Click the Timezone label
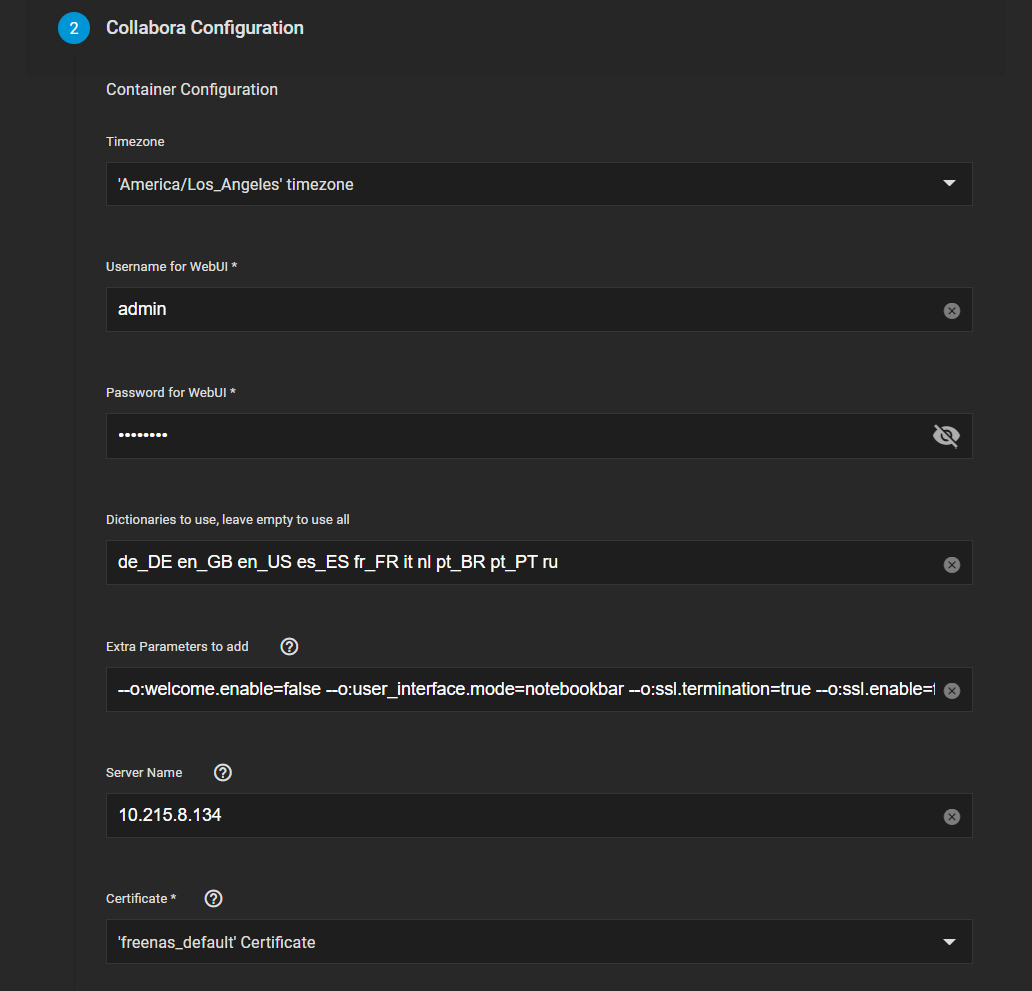This screenshot has width=1032, height=991. 135,141
